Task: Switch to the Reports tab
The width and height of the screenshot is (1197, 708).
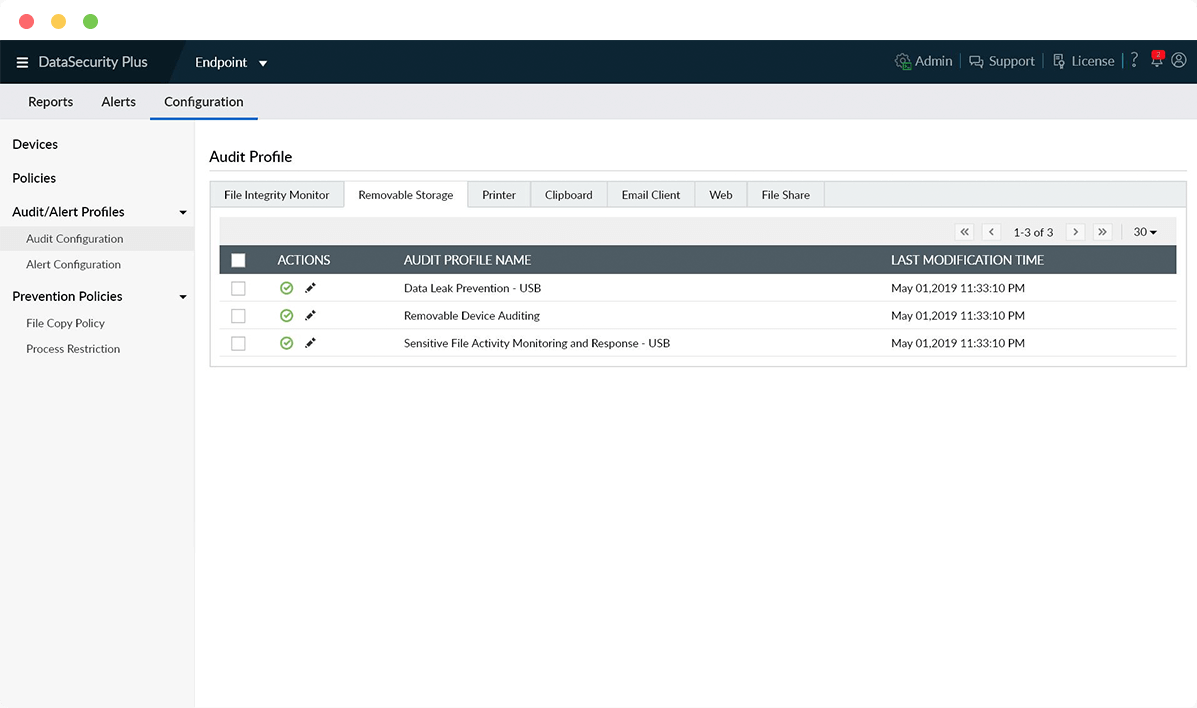Action: [x=50, y=102]
